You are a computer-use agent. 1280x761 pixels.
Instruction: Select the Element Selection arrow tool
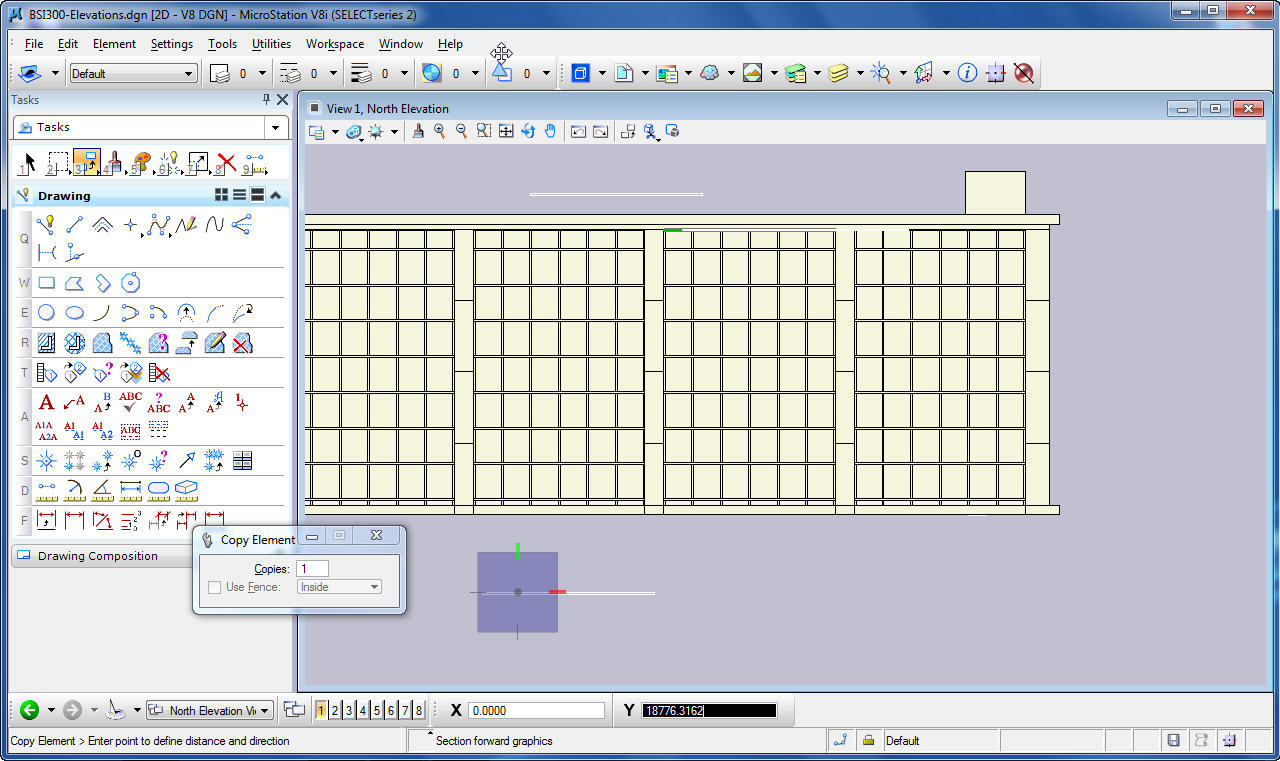[x=29, y=162]
